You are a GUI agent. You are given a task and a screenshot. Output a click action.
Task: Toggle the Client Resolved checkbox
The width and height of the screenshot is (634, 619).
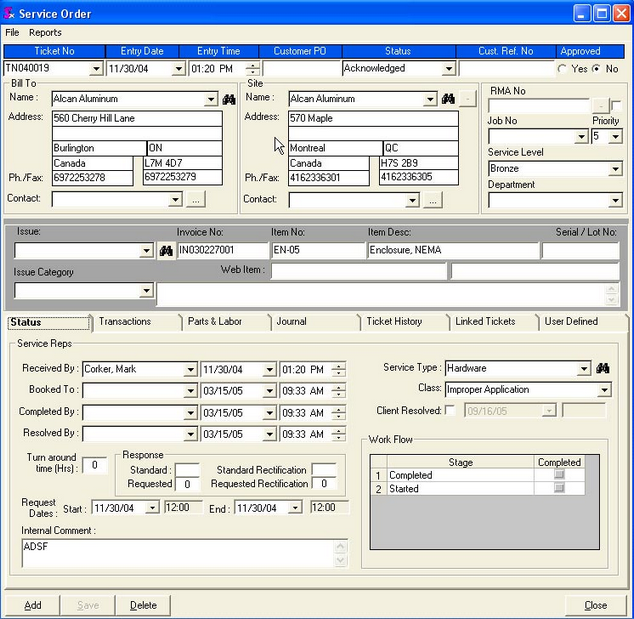(x=449, y=410)
